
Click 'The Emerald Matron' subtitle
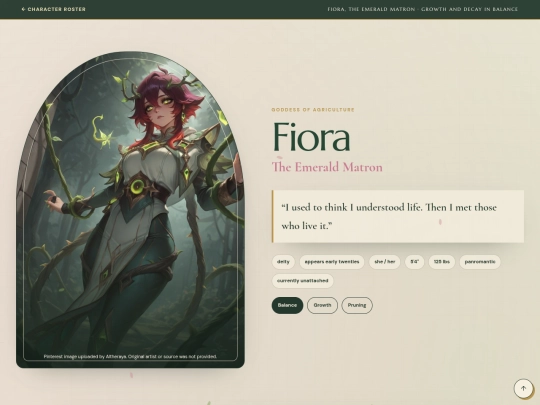point(327,167)
